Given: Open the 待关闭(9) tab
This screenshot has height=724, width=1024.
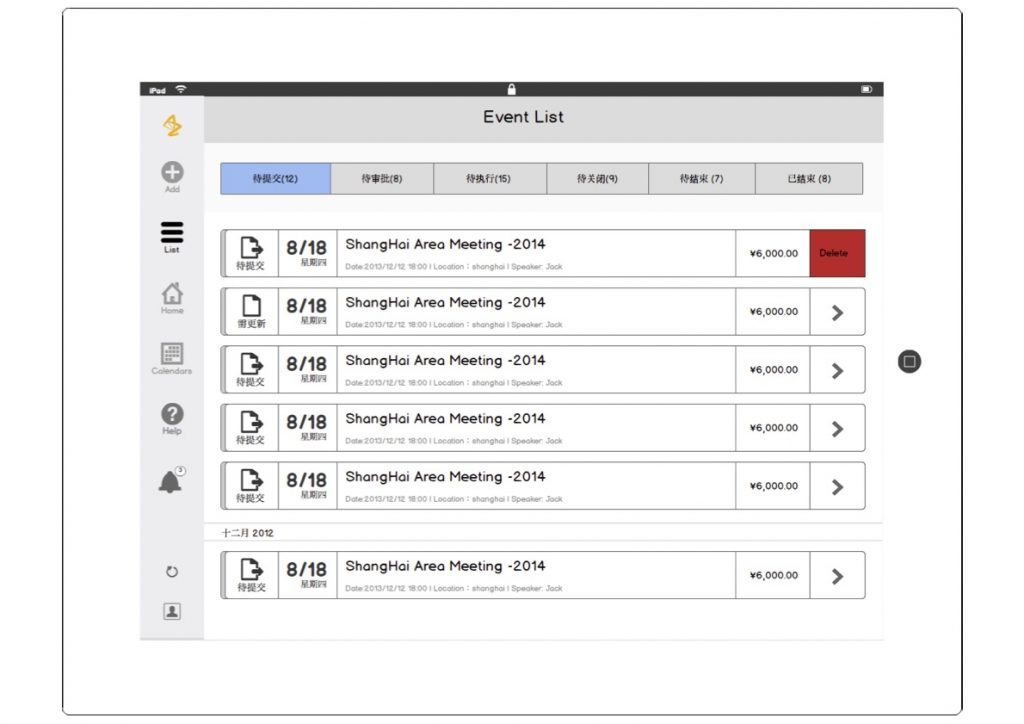Looking at the screenshot, I should [x=597, y=179].
